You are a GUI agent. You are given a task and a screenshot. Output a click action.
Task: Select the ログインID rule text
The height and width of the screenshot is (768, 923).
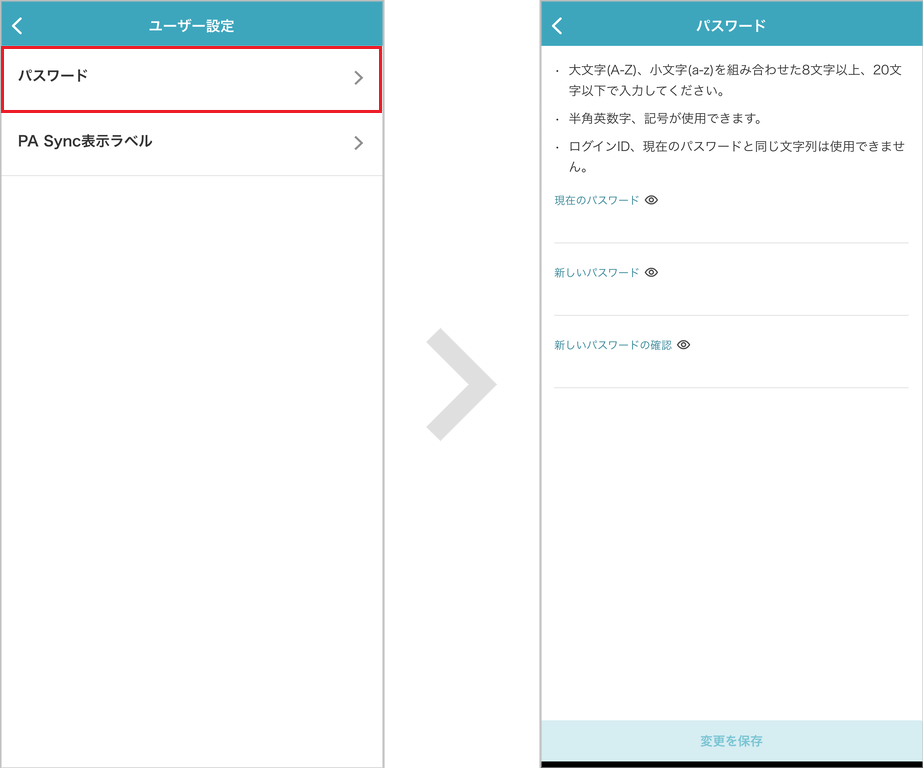point(736,157)
